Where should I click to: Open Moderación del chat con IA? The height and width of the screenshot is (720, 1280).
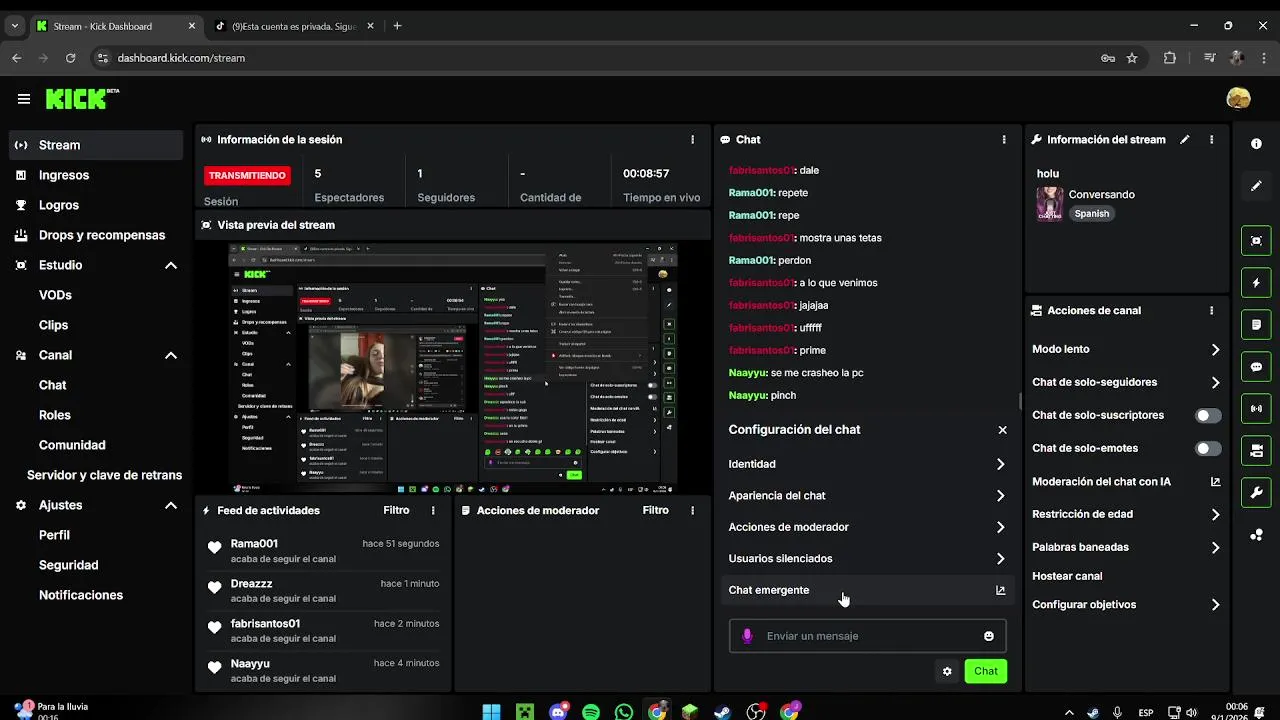[x=1126, y=481]
